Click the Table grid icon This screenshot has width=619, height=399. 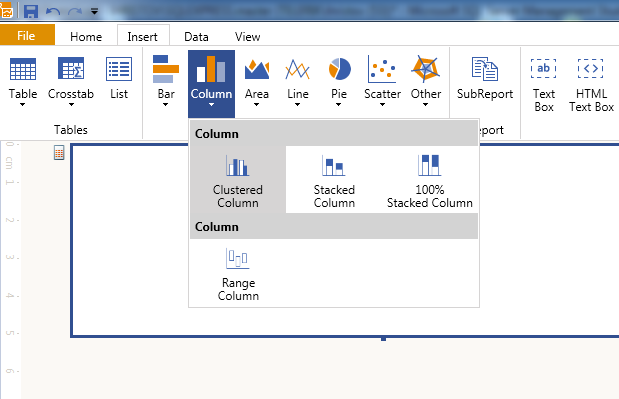(23, 69)
